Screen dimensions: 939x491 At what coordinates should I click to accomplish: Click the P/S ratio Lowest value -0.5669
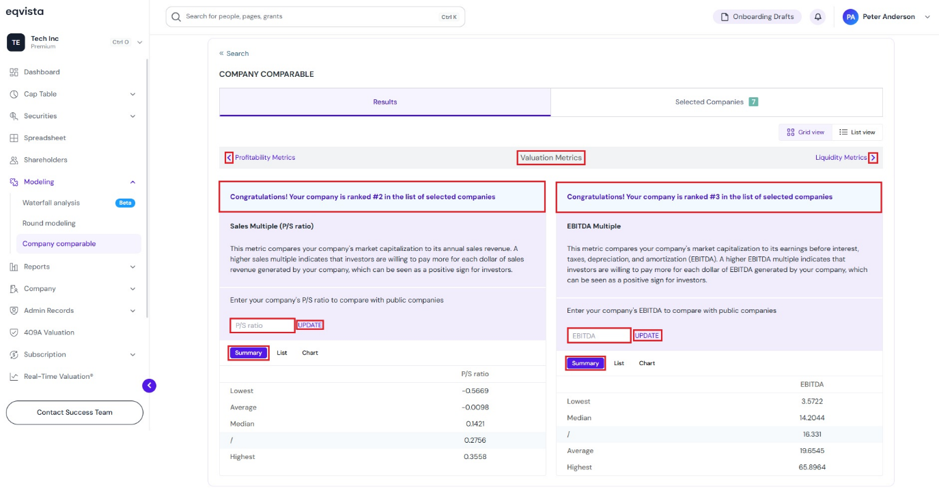[x=475, y=390]
